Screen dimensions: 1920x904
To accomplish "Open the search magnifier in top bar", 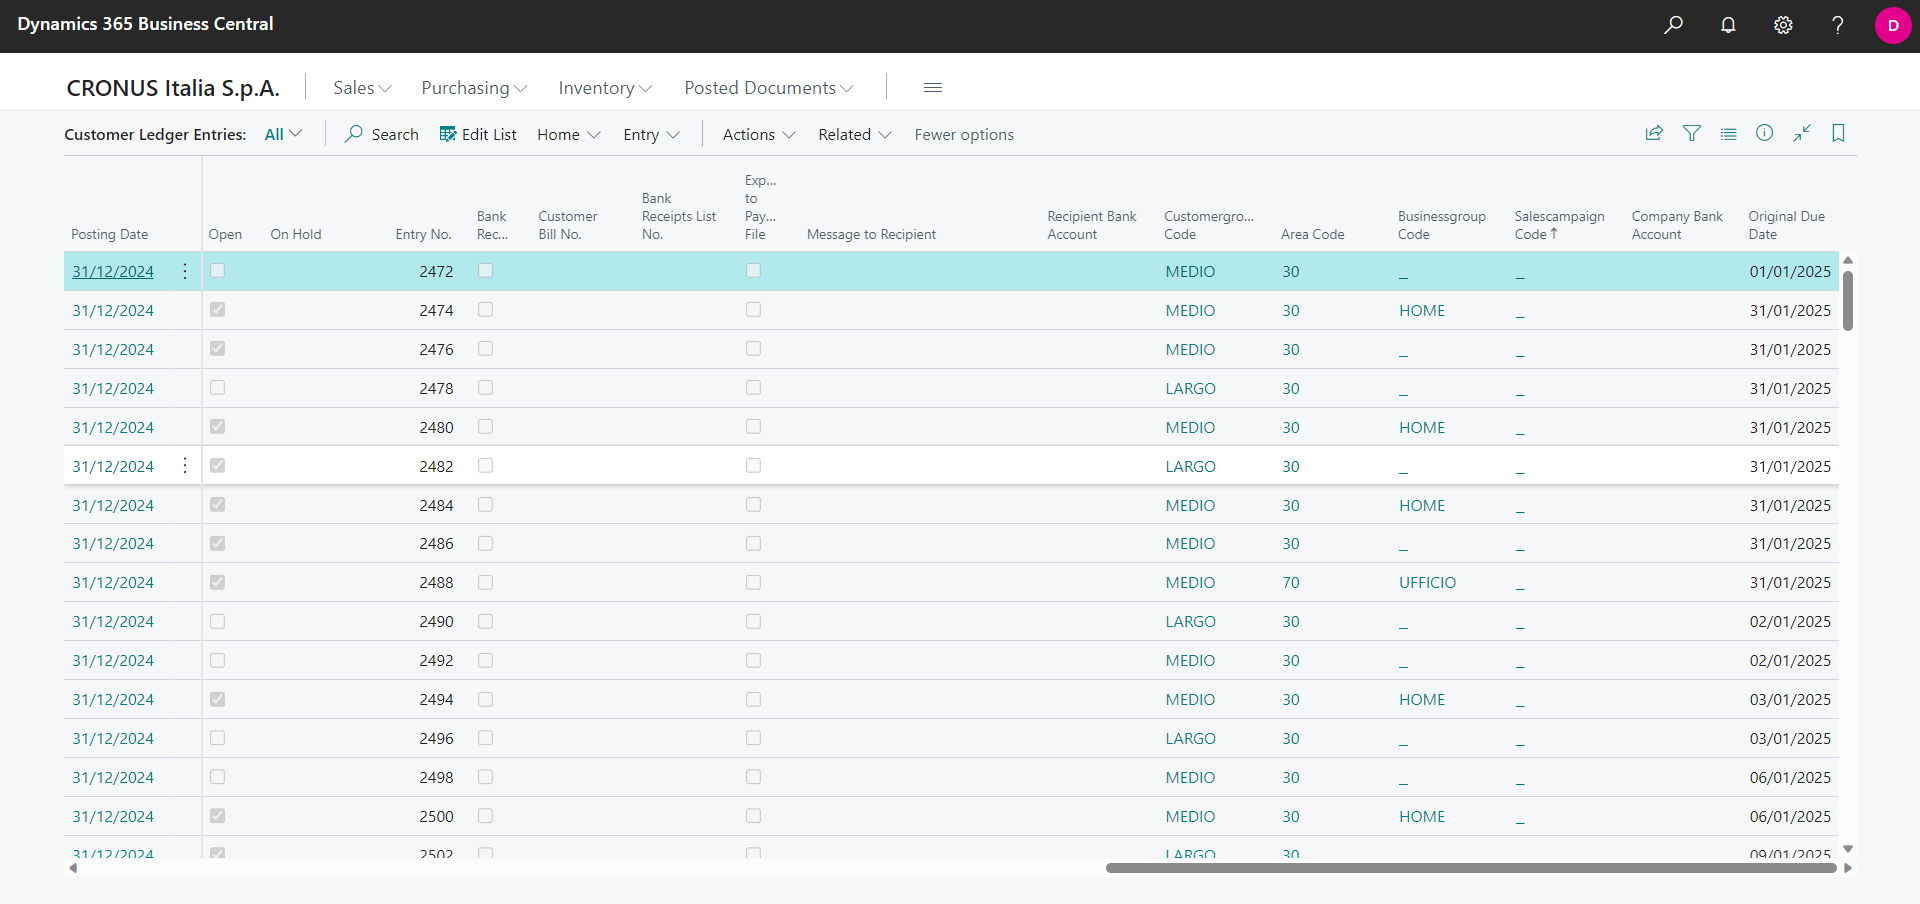I will click(1673, 25).
